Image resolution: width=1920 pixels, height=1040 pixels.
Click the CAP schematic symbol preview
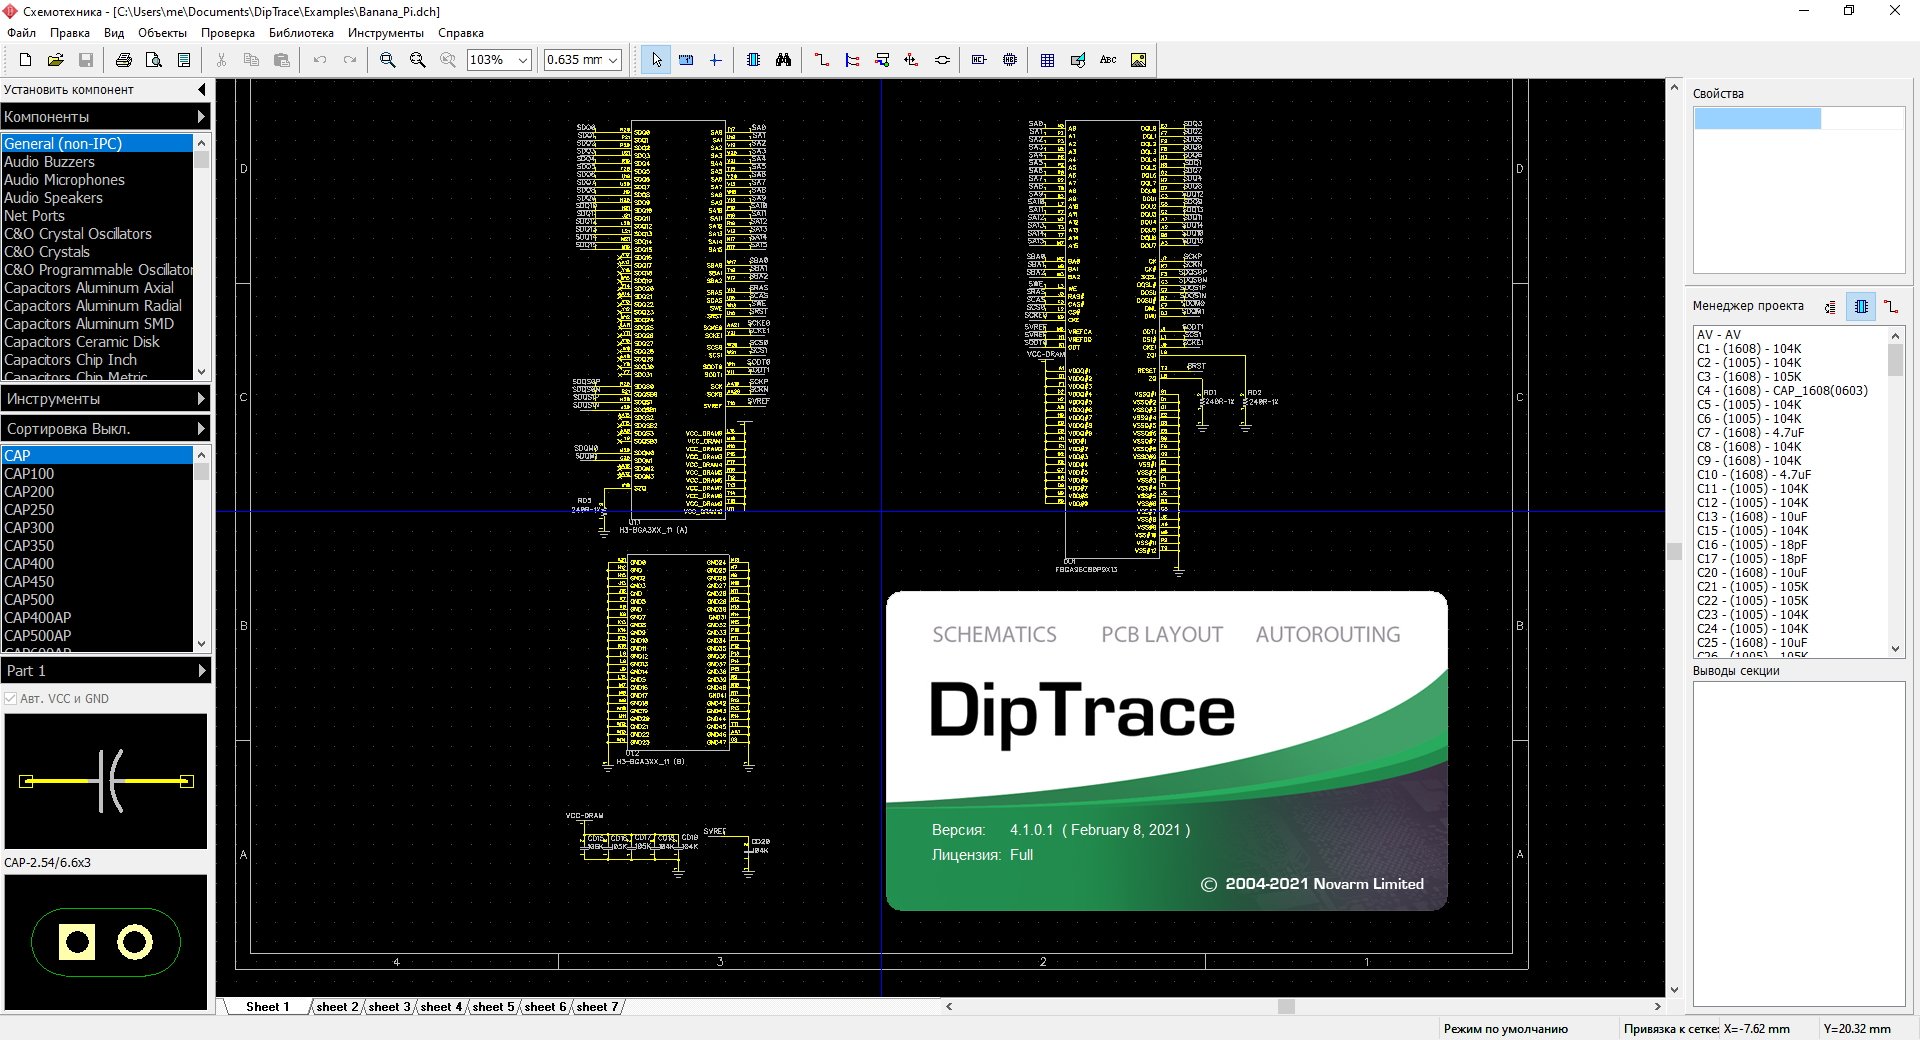106,781
